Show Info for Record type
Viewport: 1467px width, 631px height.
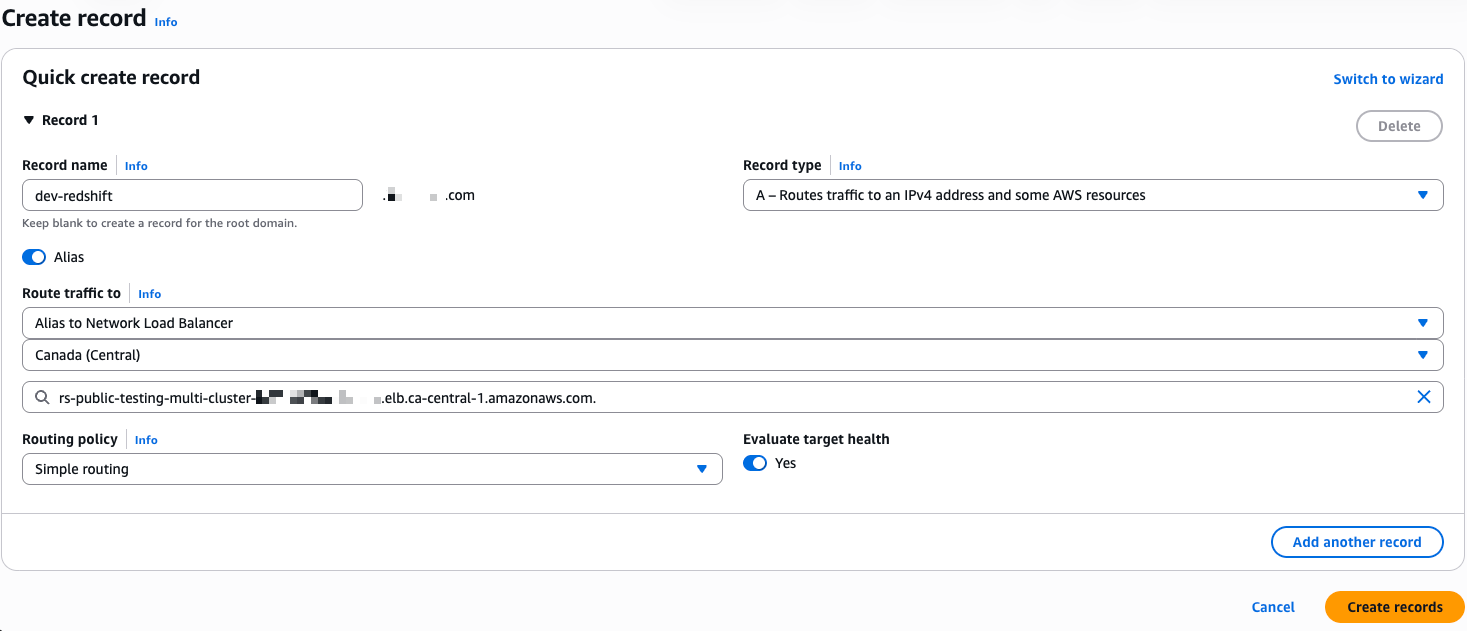[850, 166]
